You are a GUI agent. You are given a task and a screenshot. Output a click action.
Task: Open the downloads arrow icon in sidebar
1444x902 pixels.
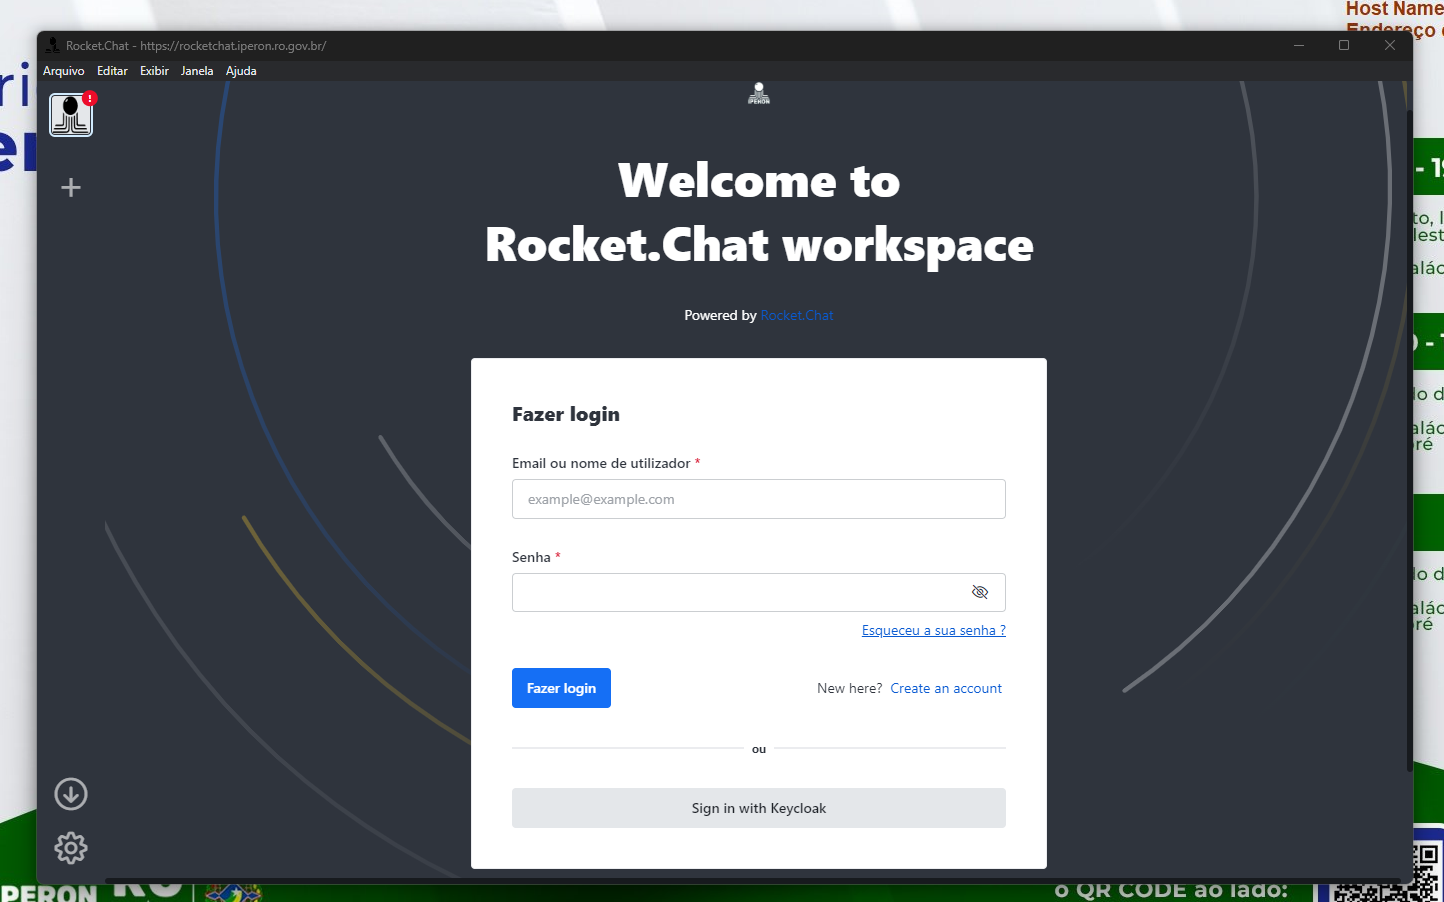click(x=71, y=794)
